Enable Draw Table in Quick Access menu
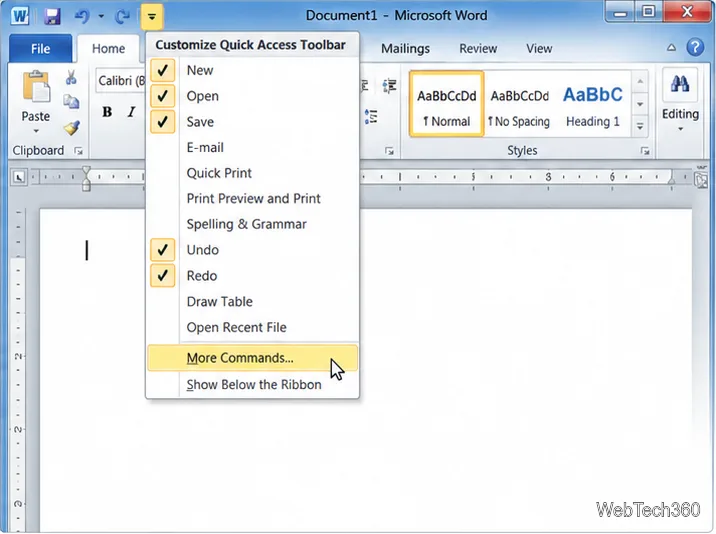This screenshot has height=534, width=716. coord(252,301)
